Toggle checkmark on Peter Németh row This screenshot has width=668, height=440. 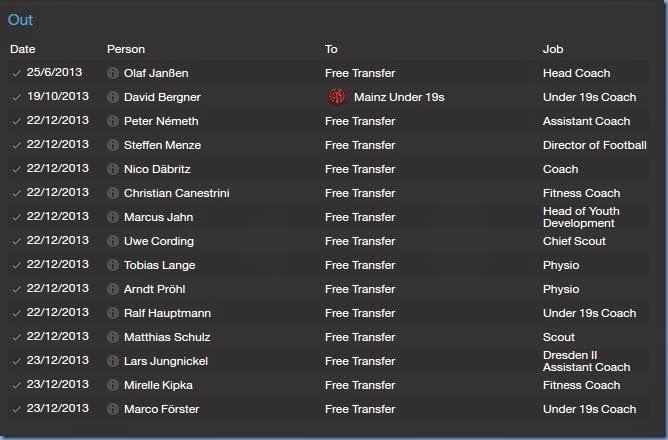pos(16,121)
